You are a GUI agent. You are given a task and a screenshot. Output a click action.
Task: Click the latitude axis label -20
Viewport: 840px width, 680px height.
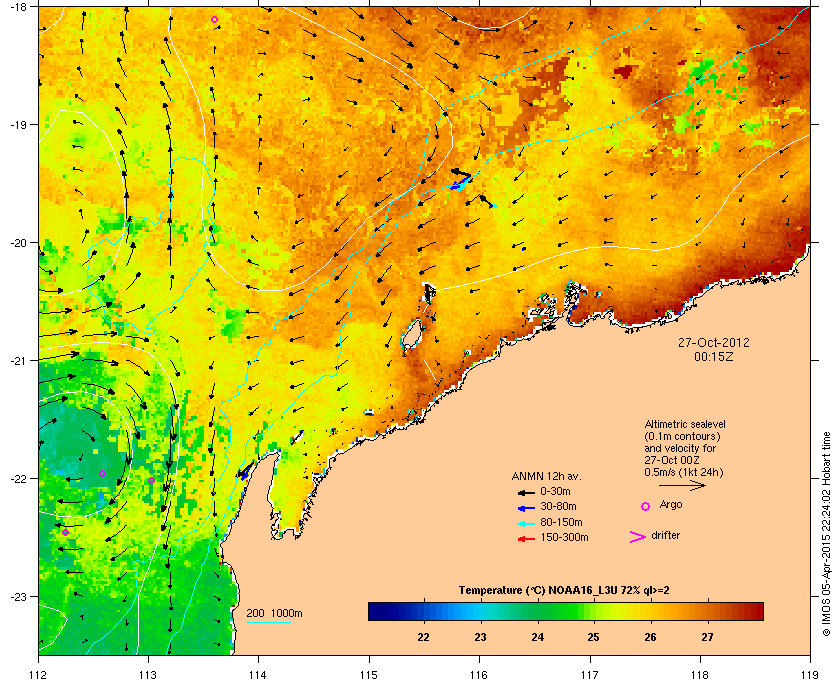[17, 242]
